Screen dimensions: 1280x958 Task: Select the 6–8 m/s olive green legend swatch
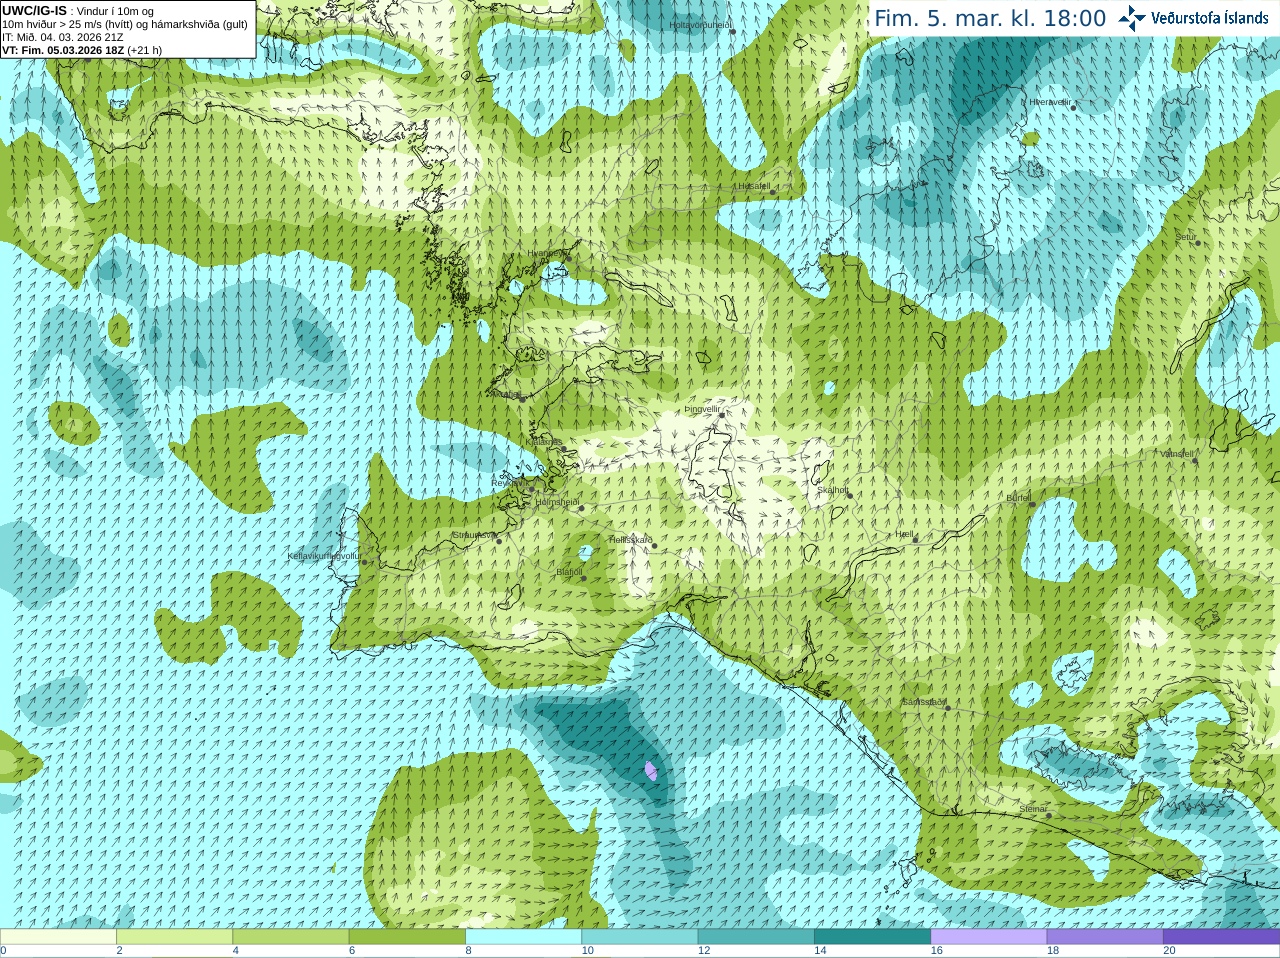point(407,937)
